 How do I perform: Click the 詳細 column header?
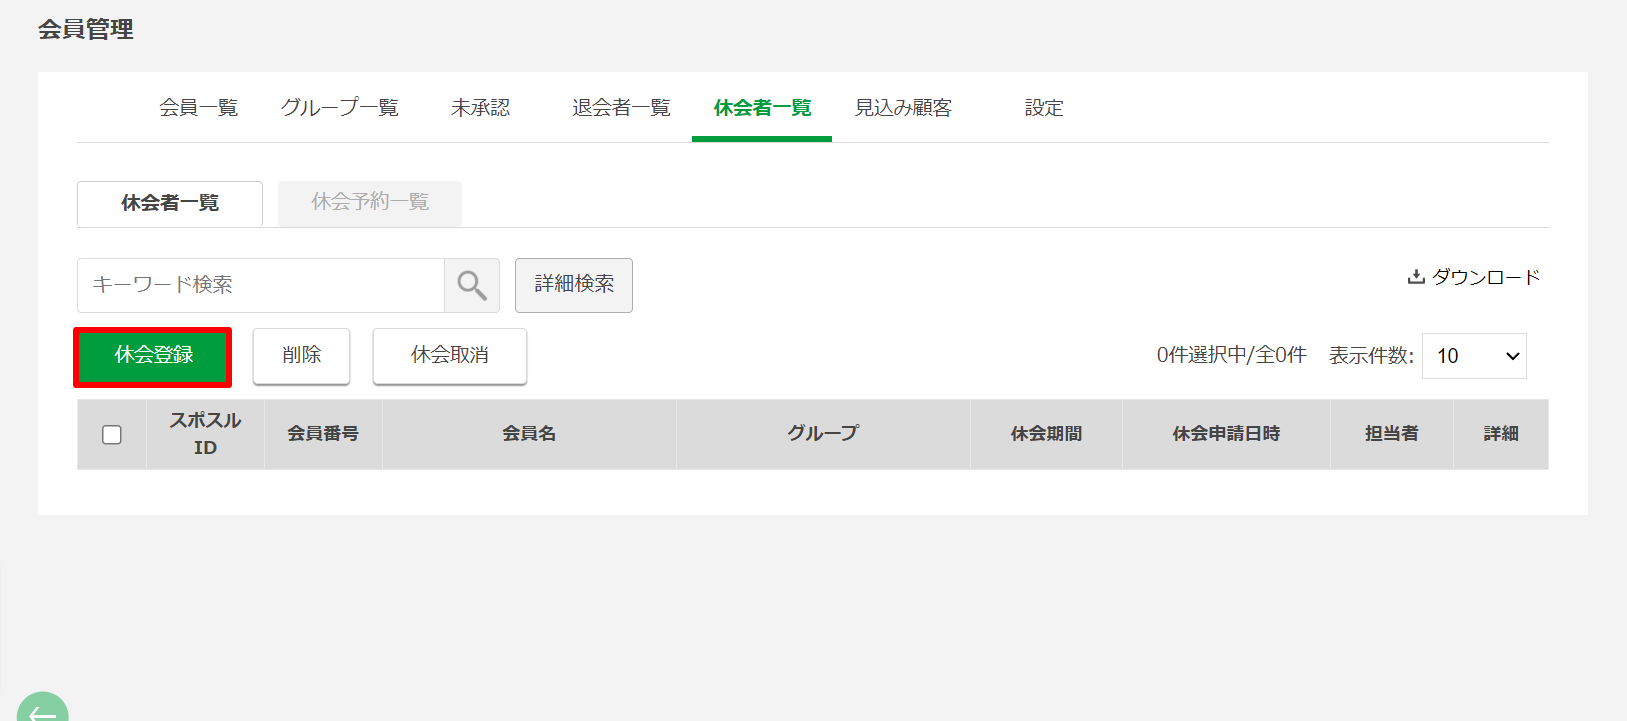coord(1501,435)
